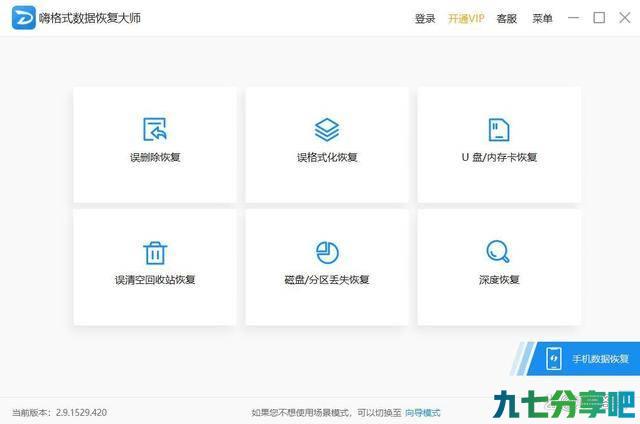
Task: Switch to 向导模式 via link
Action: click(x=423, y=413)
